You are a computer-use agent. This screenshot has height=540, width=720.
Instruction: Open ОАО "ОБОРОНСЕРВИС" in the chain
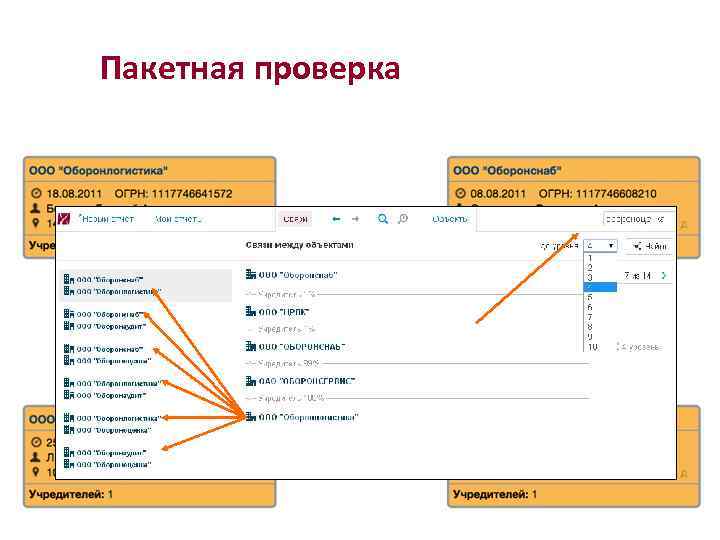pos(307,381)
